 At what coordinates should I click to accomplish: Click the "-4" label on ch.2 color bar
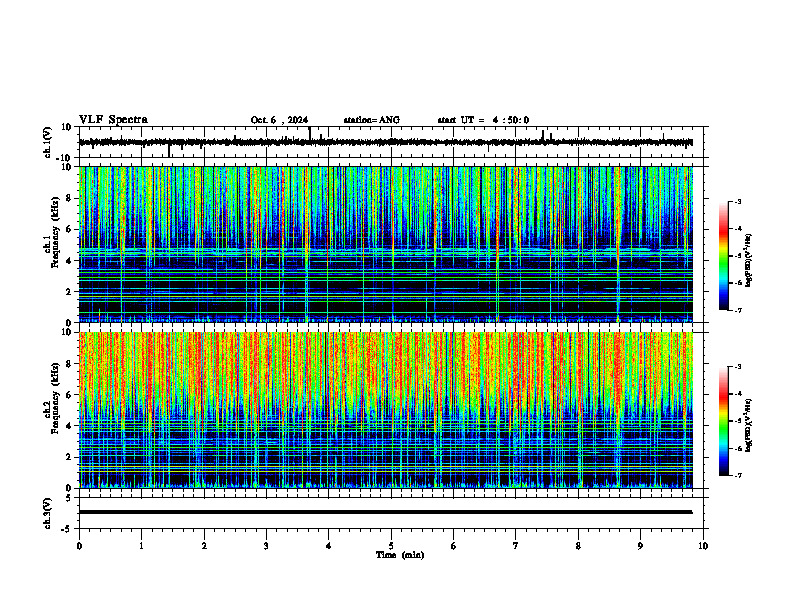737,394
